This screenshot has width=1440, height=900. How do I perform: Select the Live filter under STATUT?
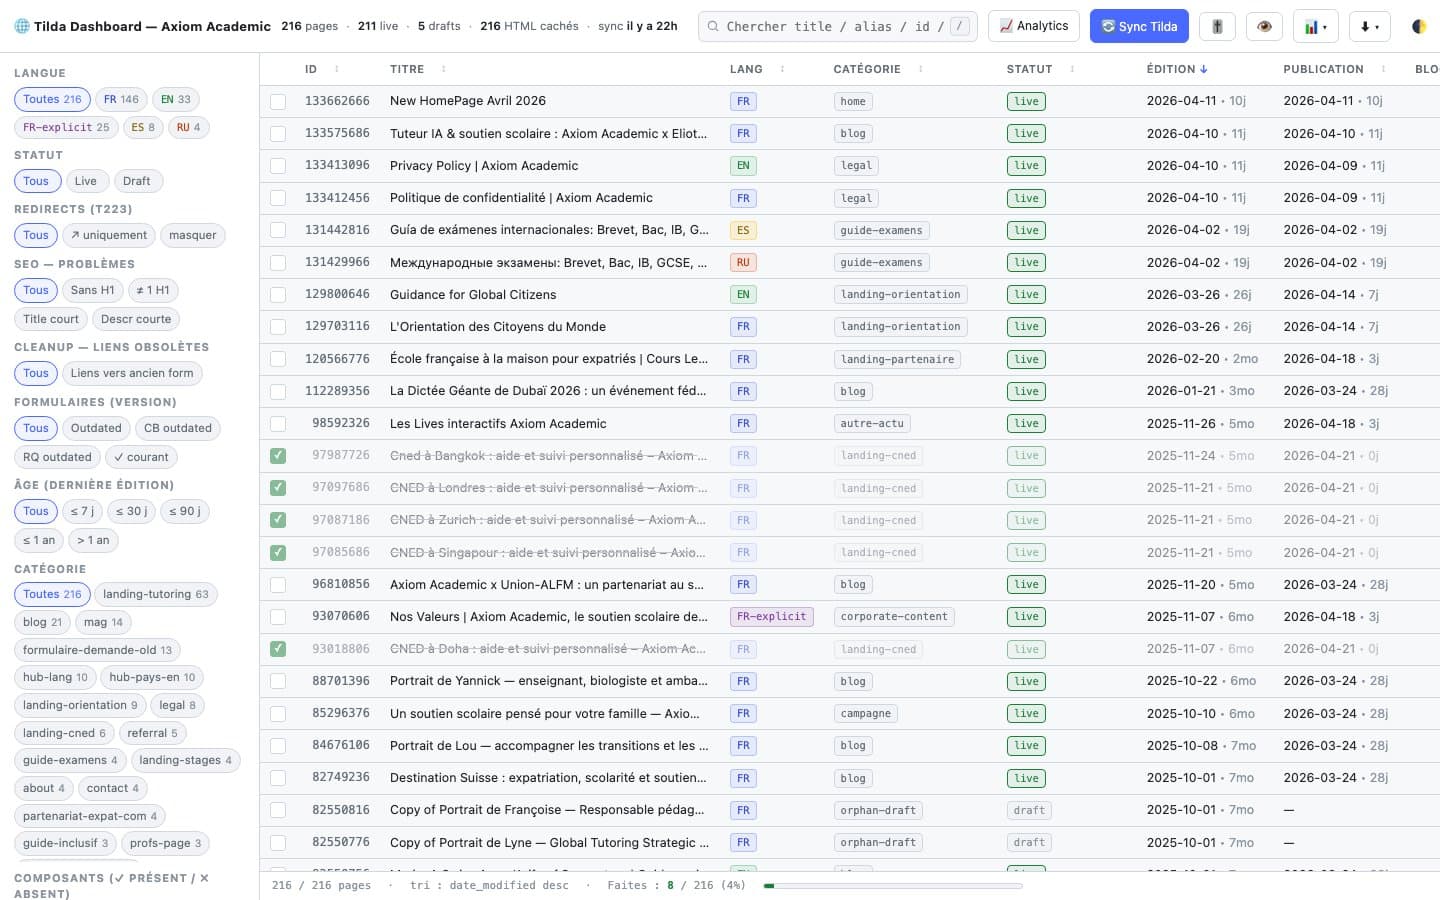pyautogui.click(x=86, y=181)
